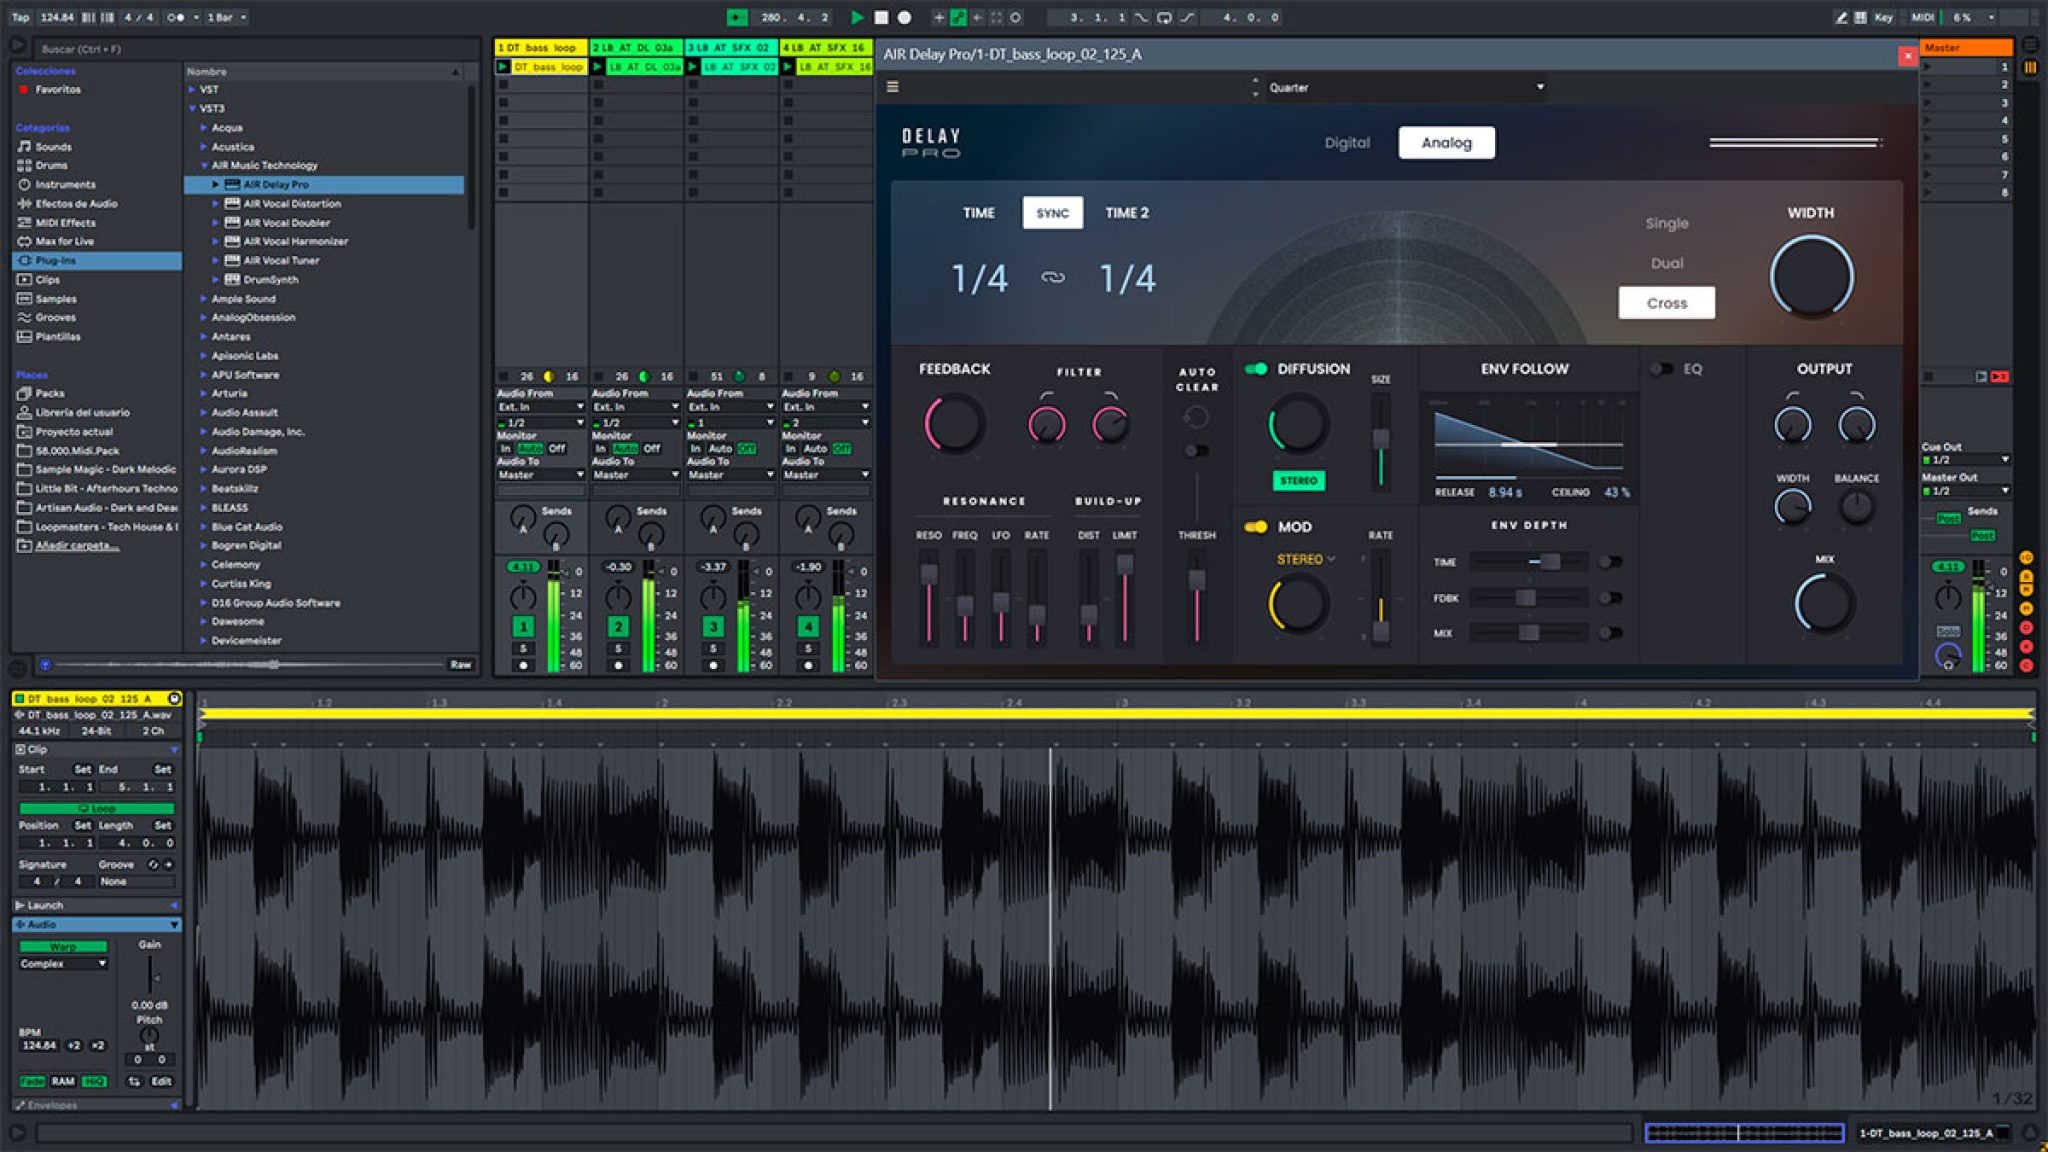Solo track 2 with S button
This screenshot has height=1152, width=2048.
pos(618,649)
